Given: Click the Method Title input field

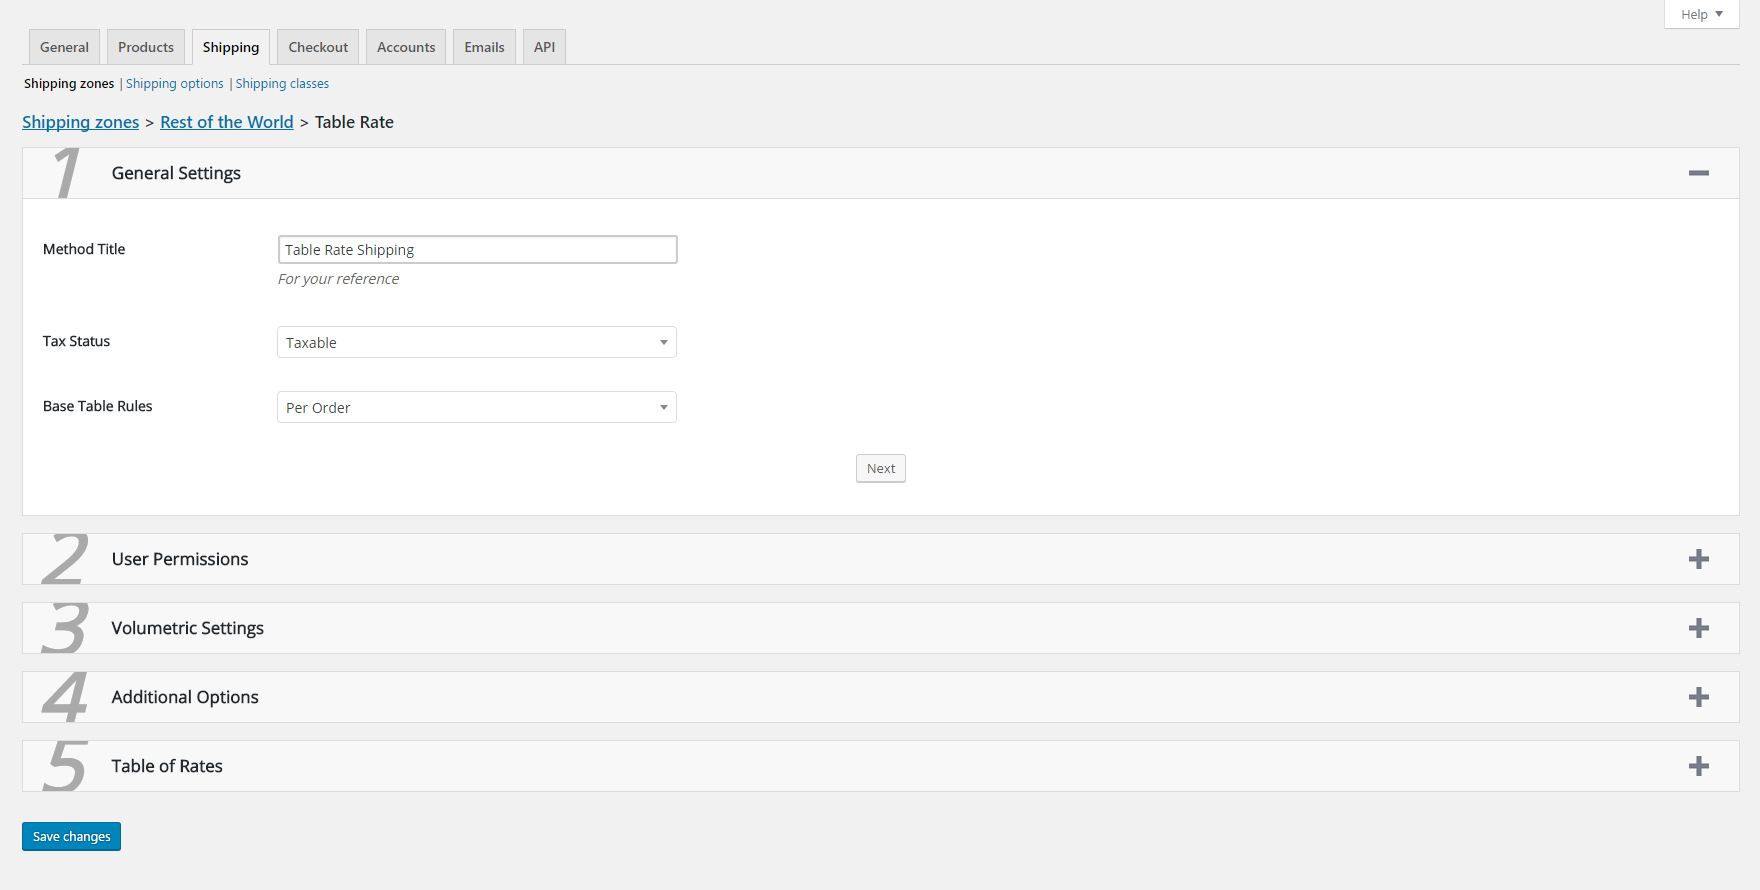Looking at the screenshot, I should click(x=477, y=249).
